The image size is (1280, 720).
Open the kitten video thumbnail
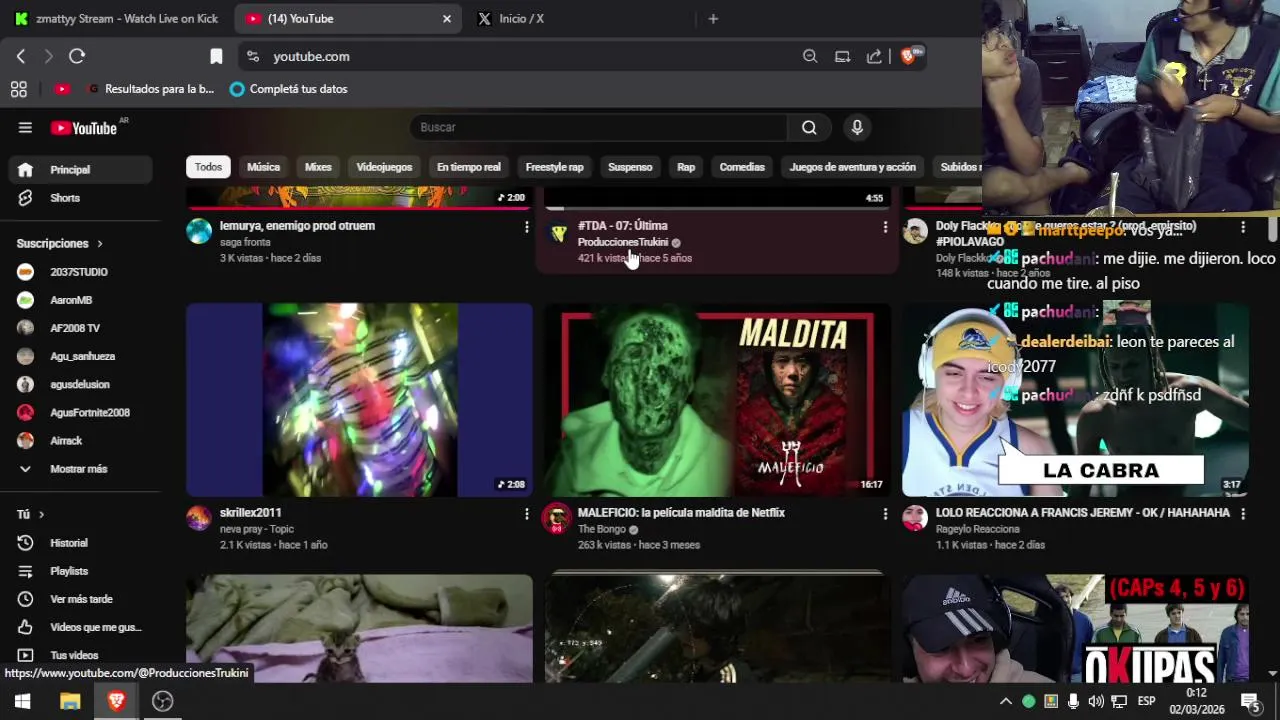coord(359,628)
